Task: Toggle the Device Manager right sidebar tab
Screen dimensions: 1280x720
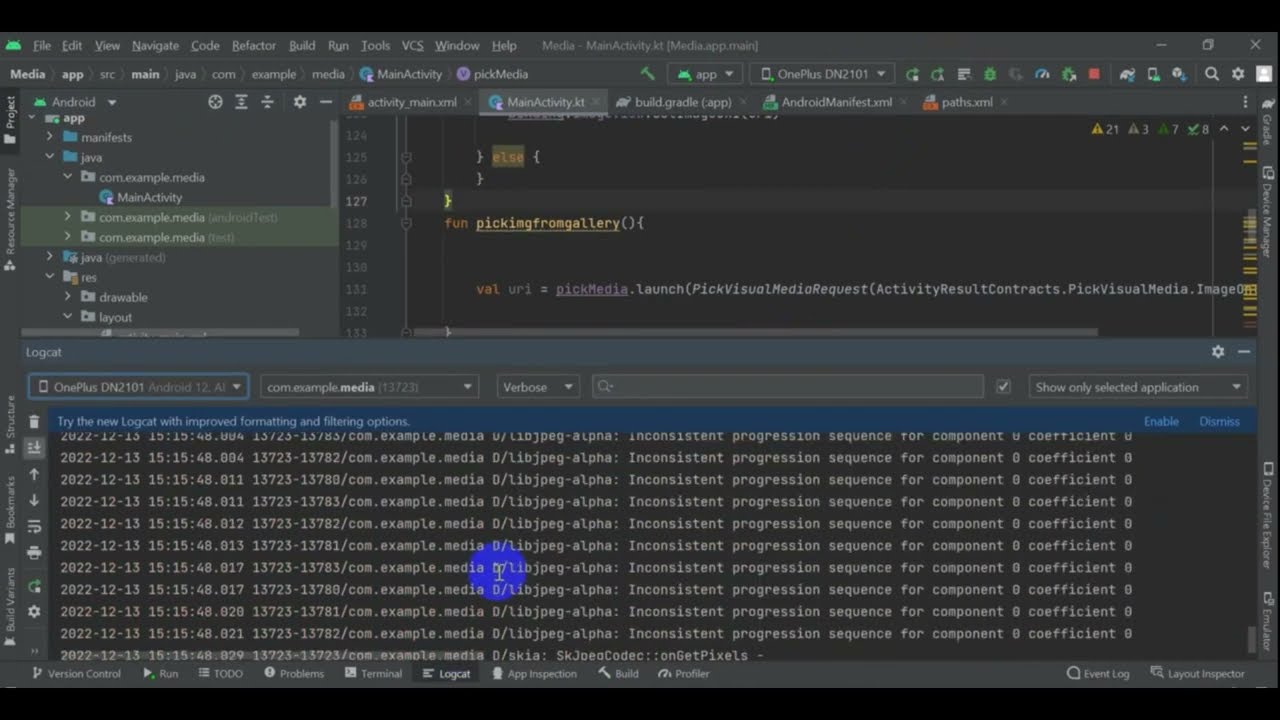Action: click(x=1267, y=210)
